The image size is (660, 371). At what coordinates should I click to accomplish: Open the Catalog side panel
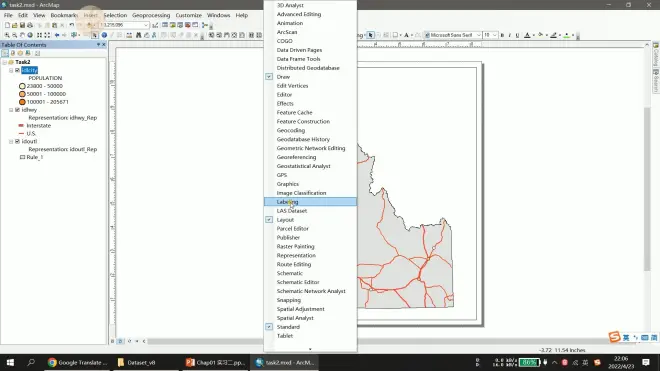(655, 54)
